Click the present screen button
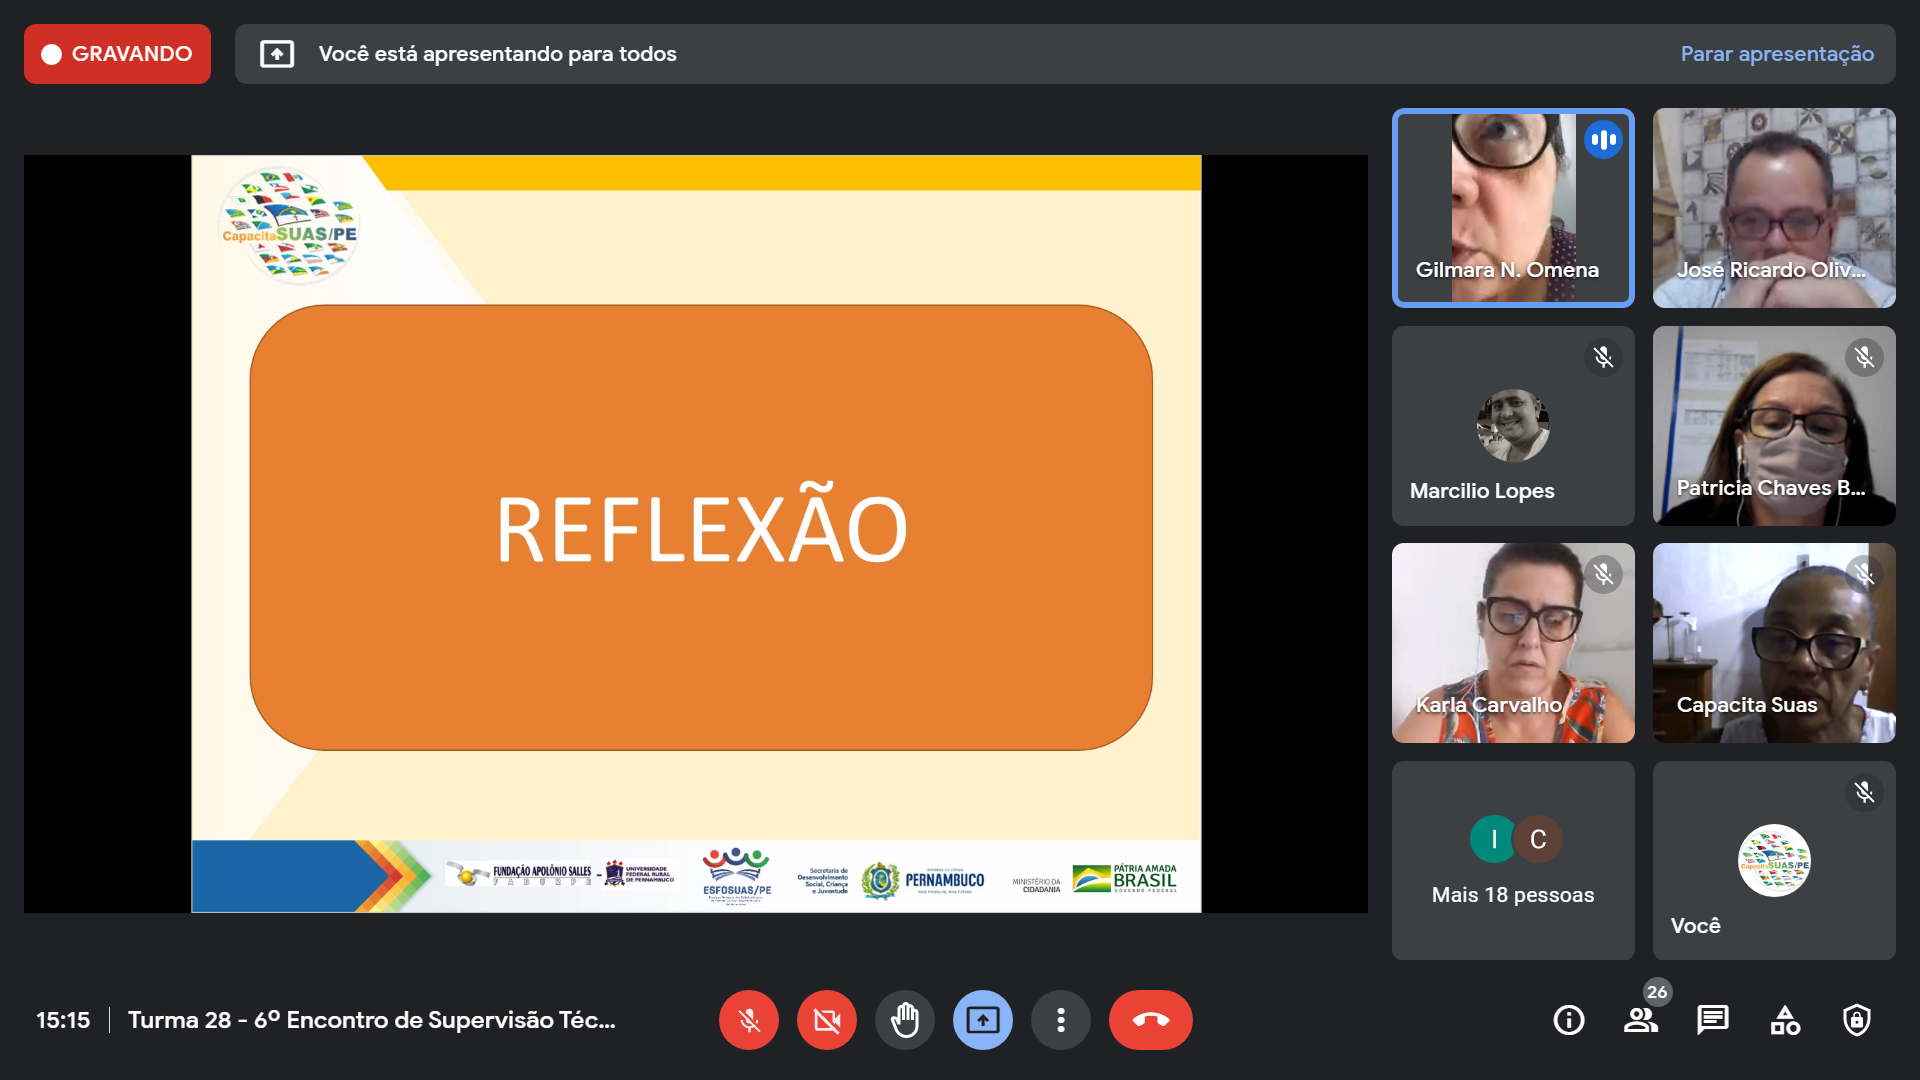The image size is (1920, 1080). click(x=982, y=1020)
